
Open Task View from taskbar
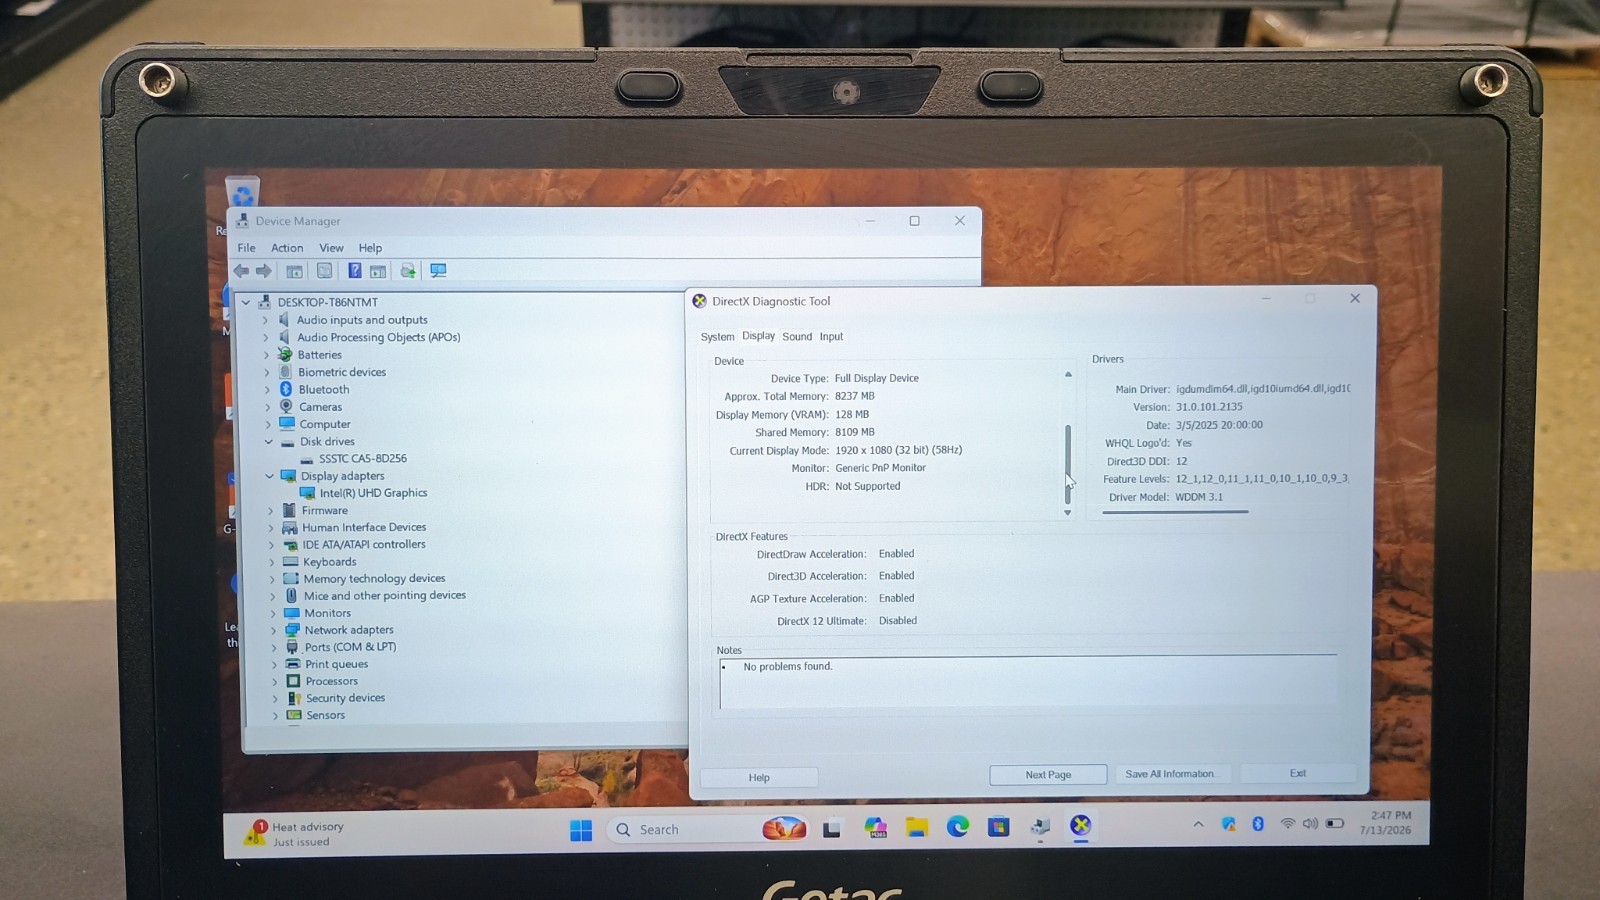[x=832, y=829]
